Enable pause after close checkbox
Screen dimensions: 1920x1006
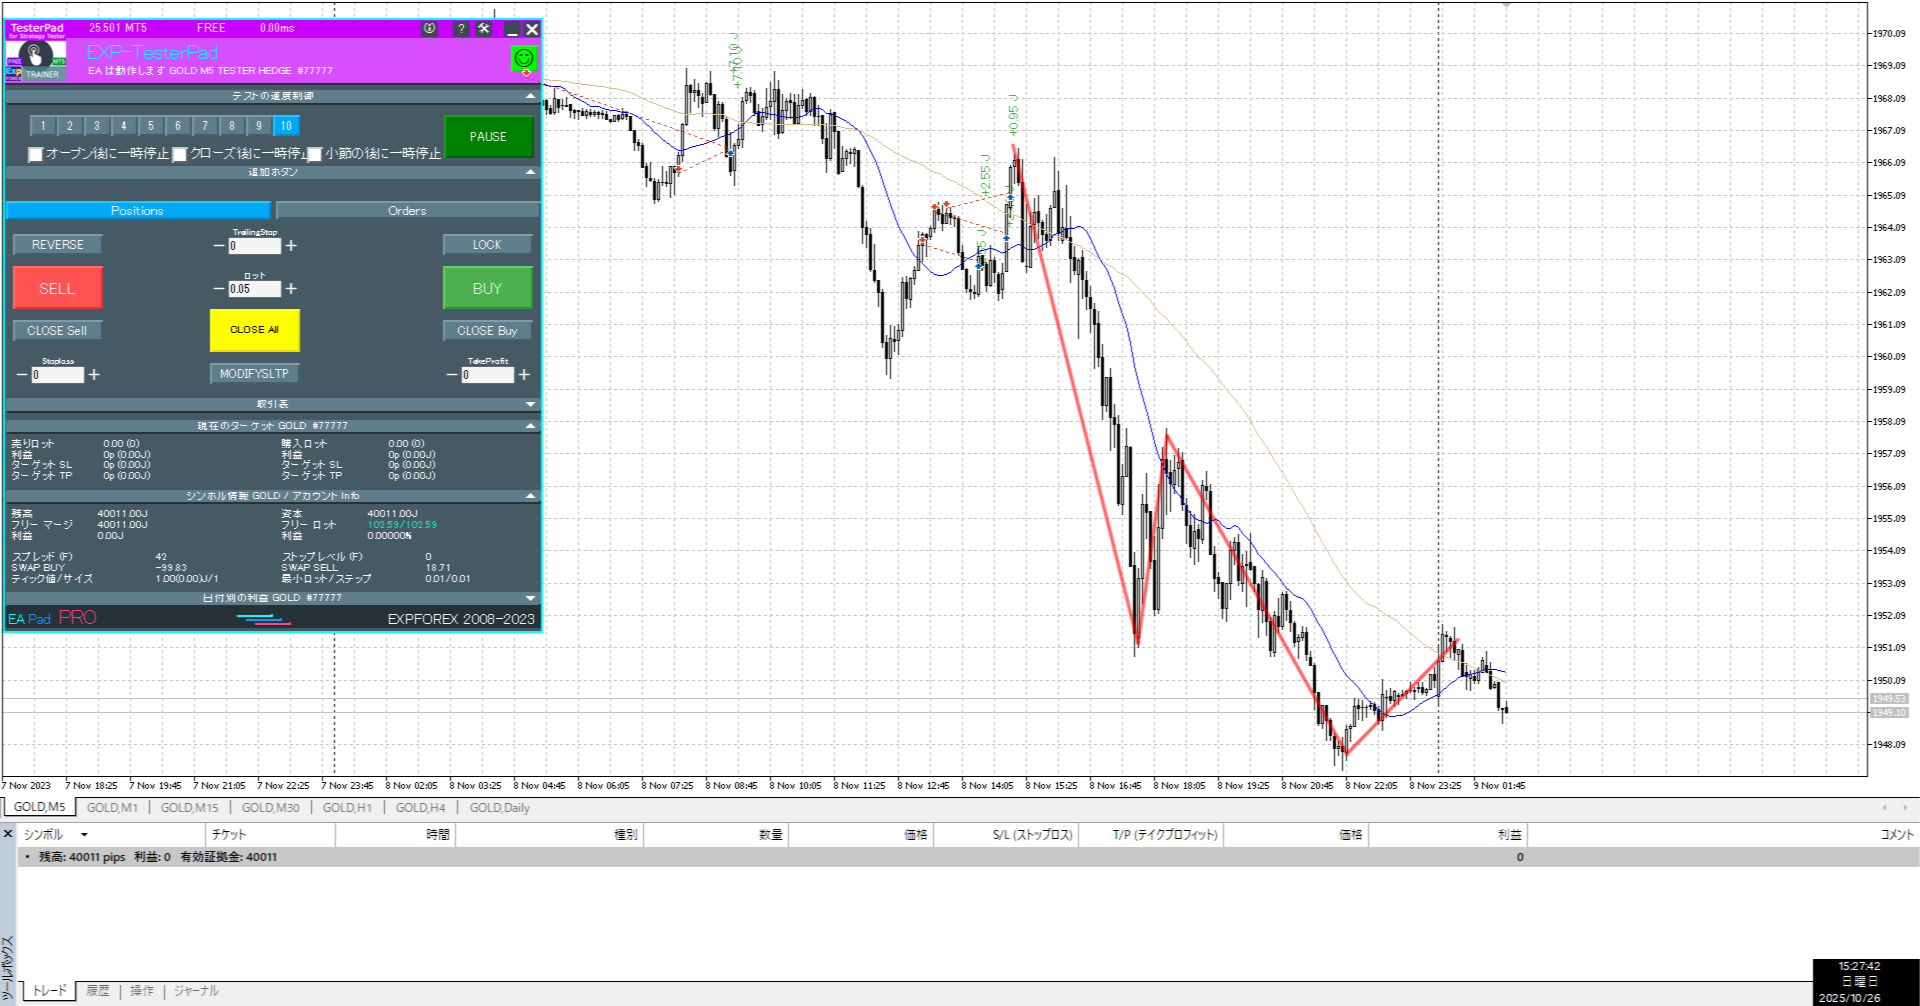180,154
